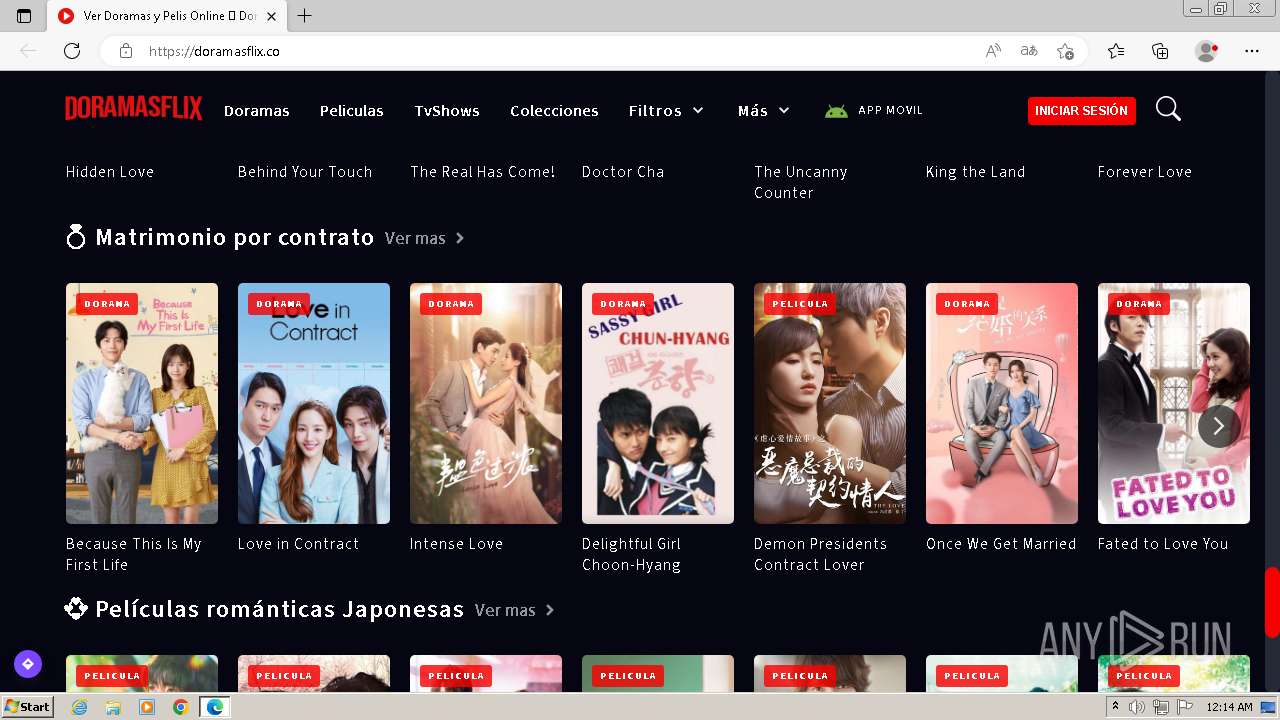Expand Películas románticas Japonesas Ver mas

515,610
